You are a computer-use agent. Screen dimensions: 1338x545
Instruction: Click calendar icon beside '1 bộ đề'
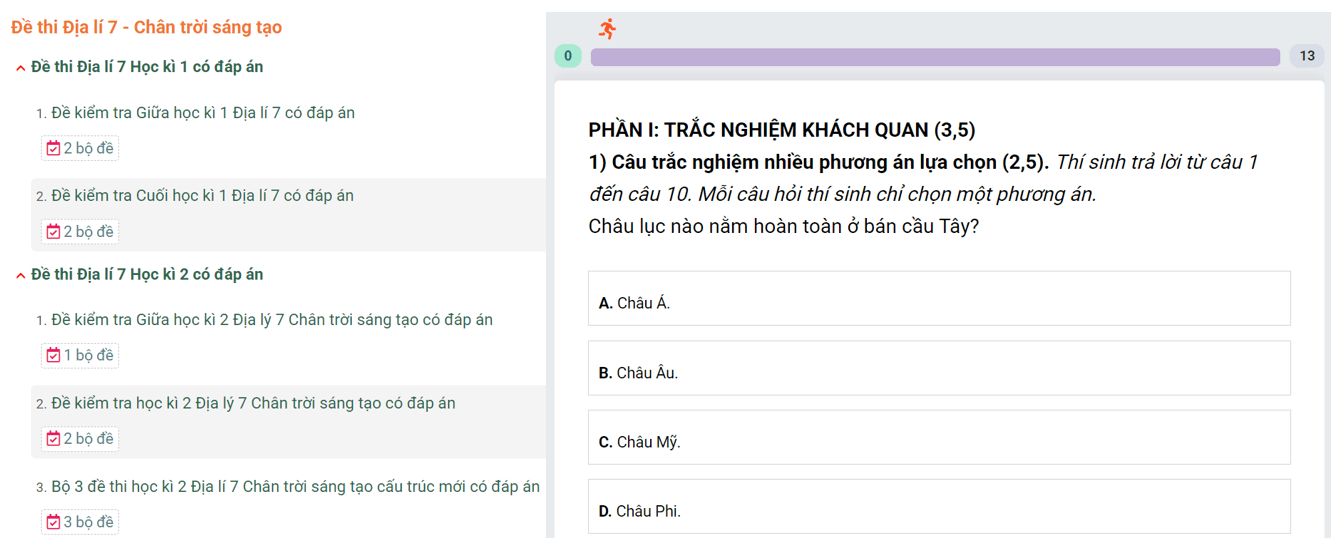coord(54,356)
